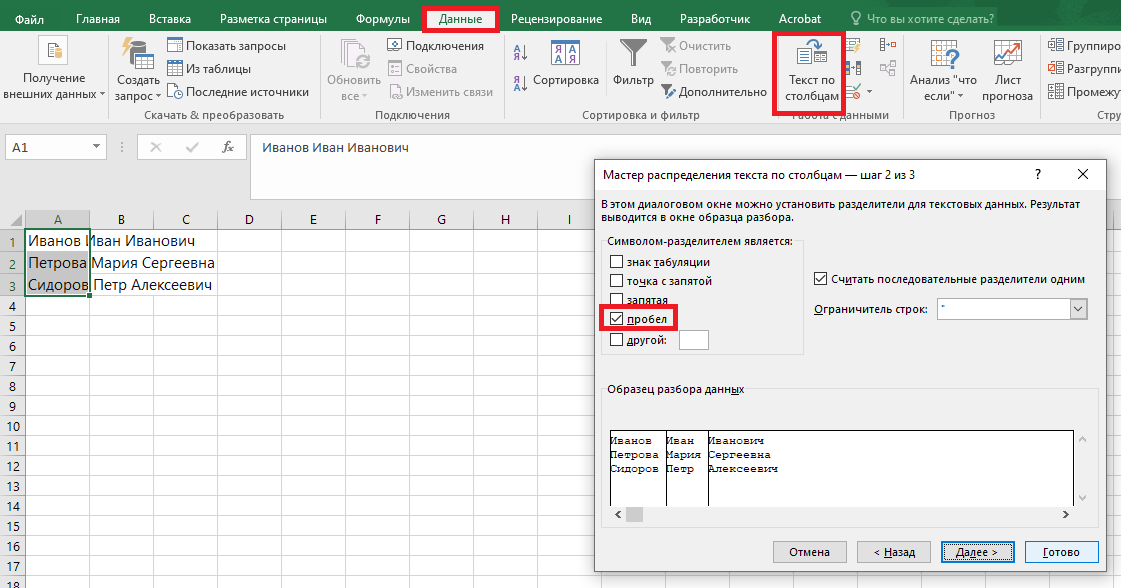Click the Insert Function fx icon
This screenshot has width=1121, height=588.
click(228, 147)
